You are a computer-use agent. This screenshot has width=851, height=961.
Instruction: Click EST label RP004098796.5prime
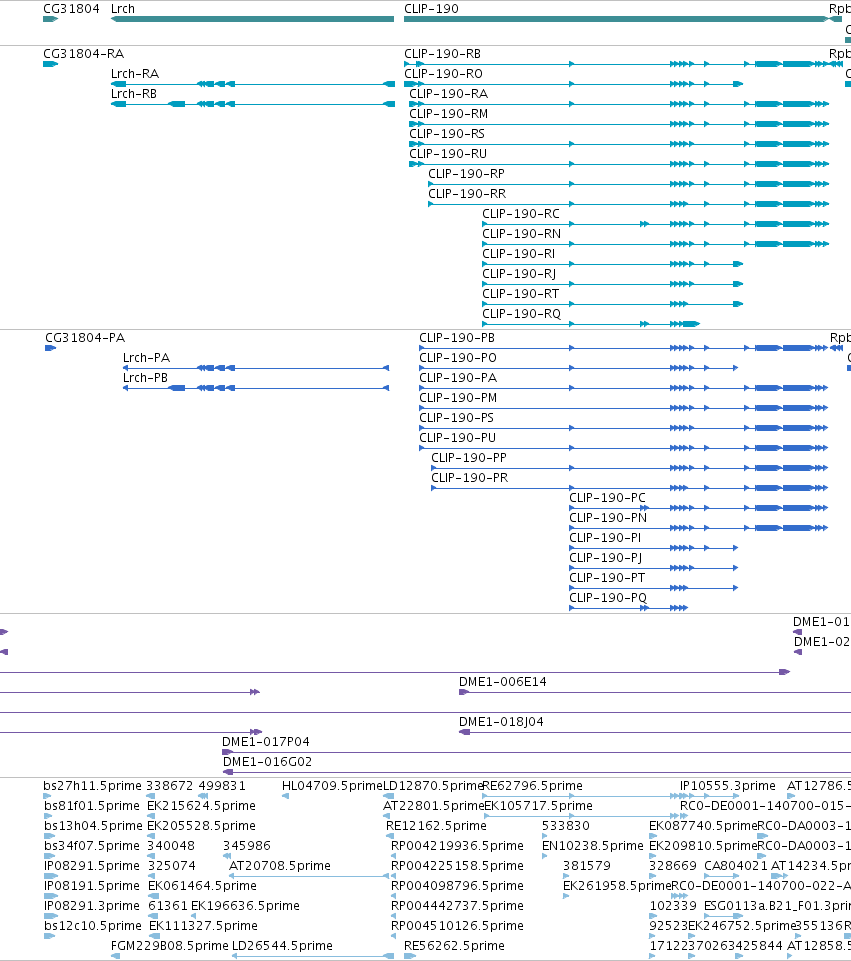coord(458,886)
